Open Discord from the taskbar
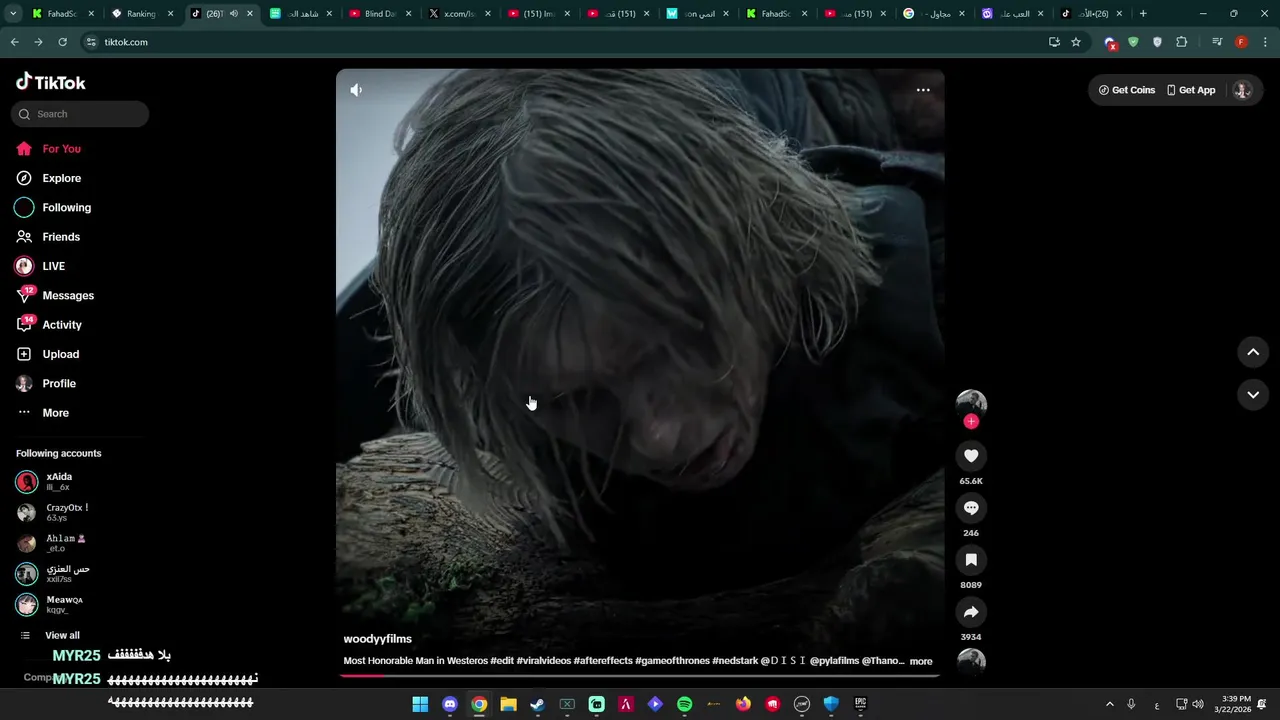1280x720 pixels. [449, 704]
